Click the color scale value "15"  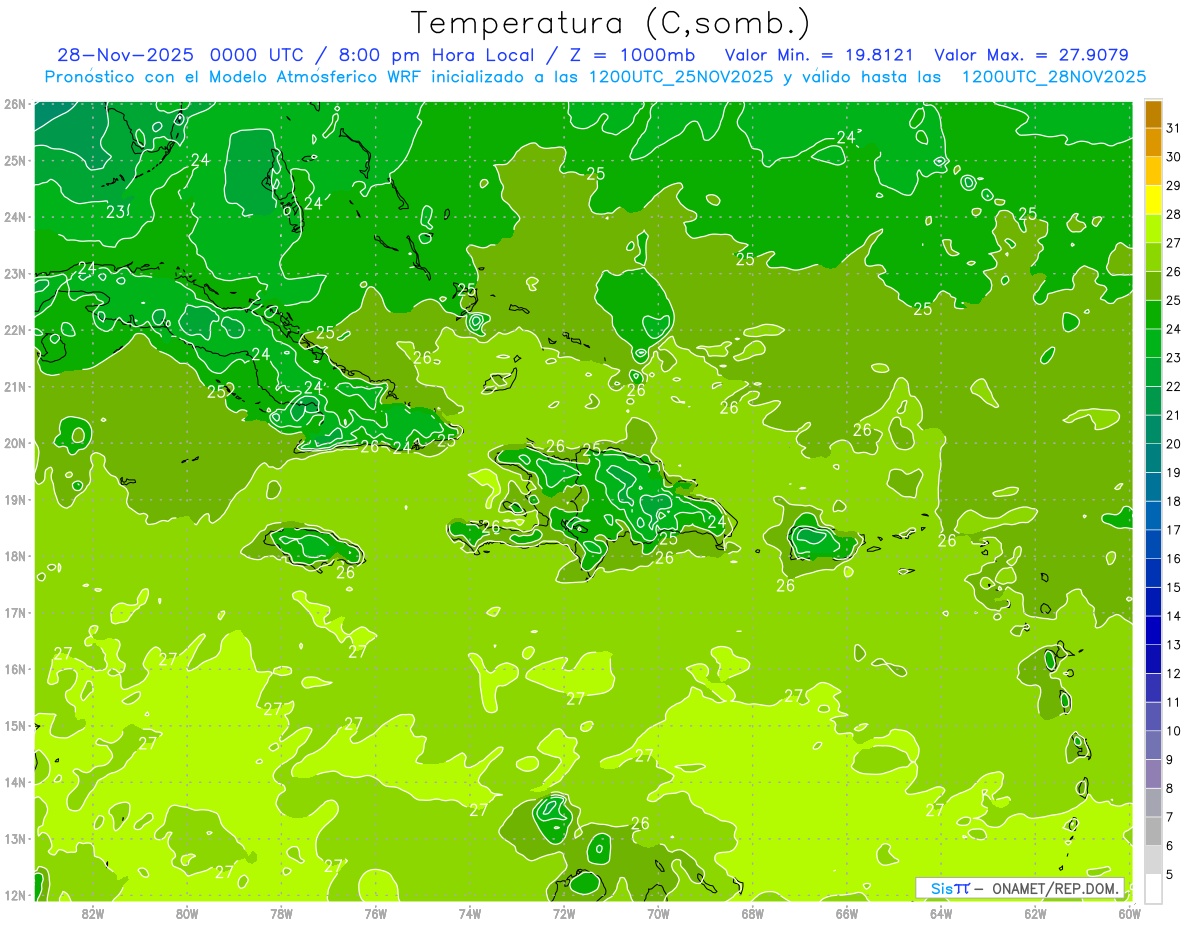[x=1174, y=588]
